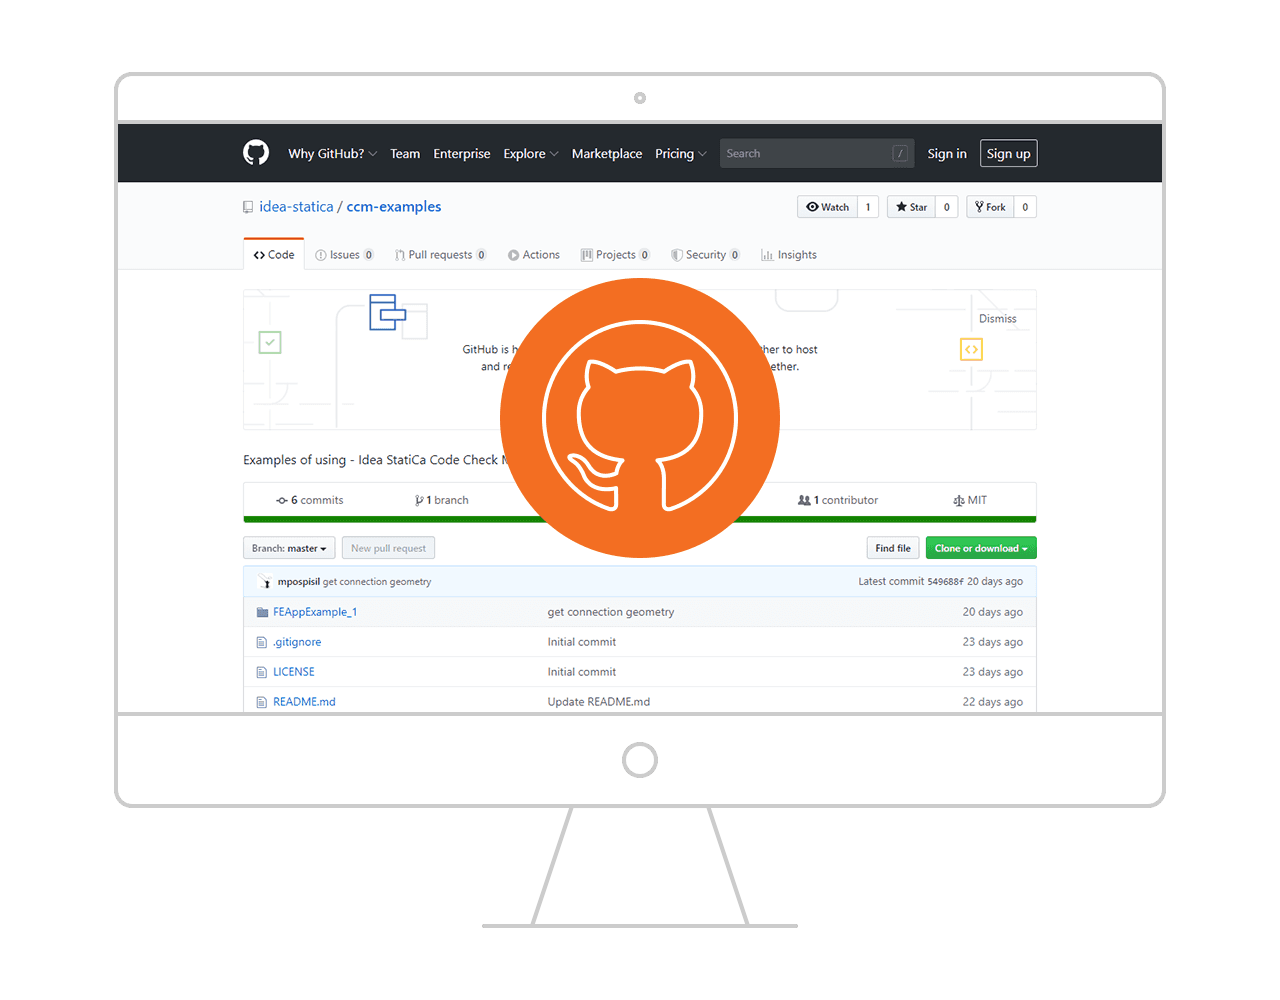Click the Sign up button
Image resolution: width=1280 pixels, height=1000 pixels.
pyautogui.click(x=1008, y=153)
